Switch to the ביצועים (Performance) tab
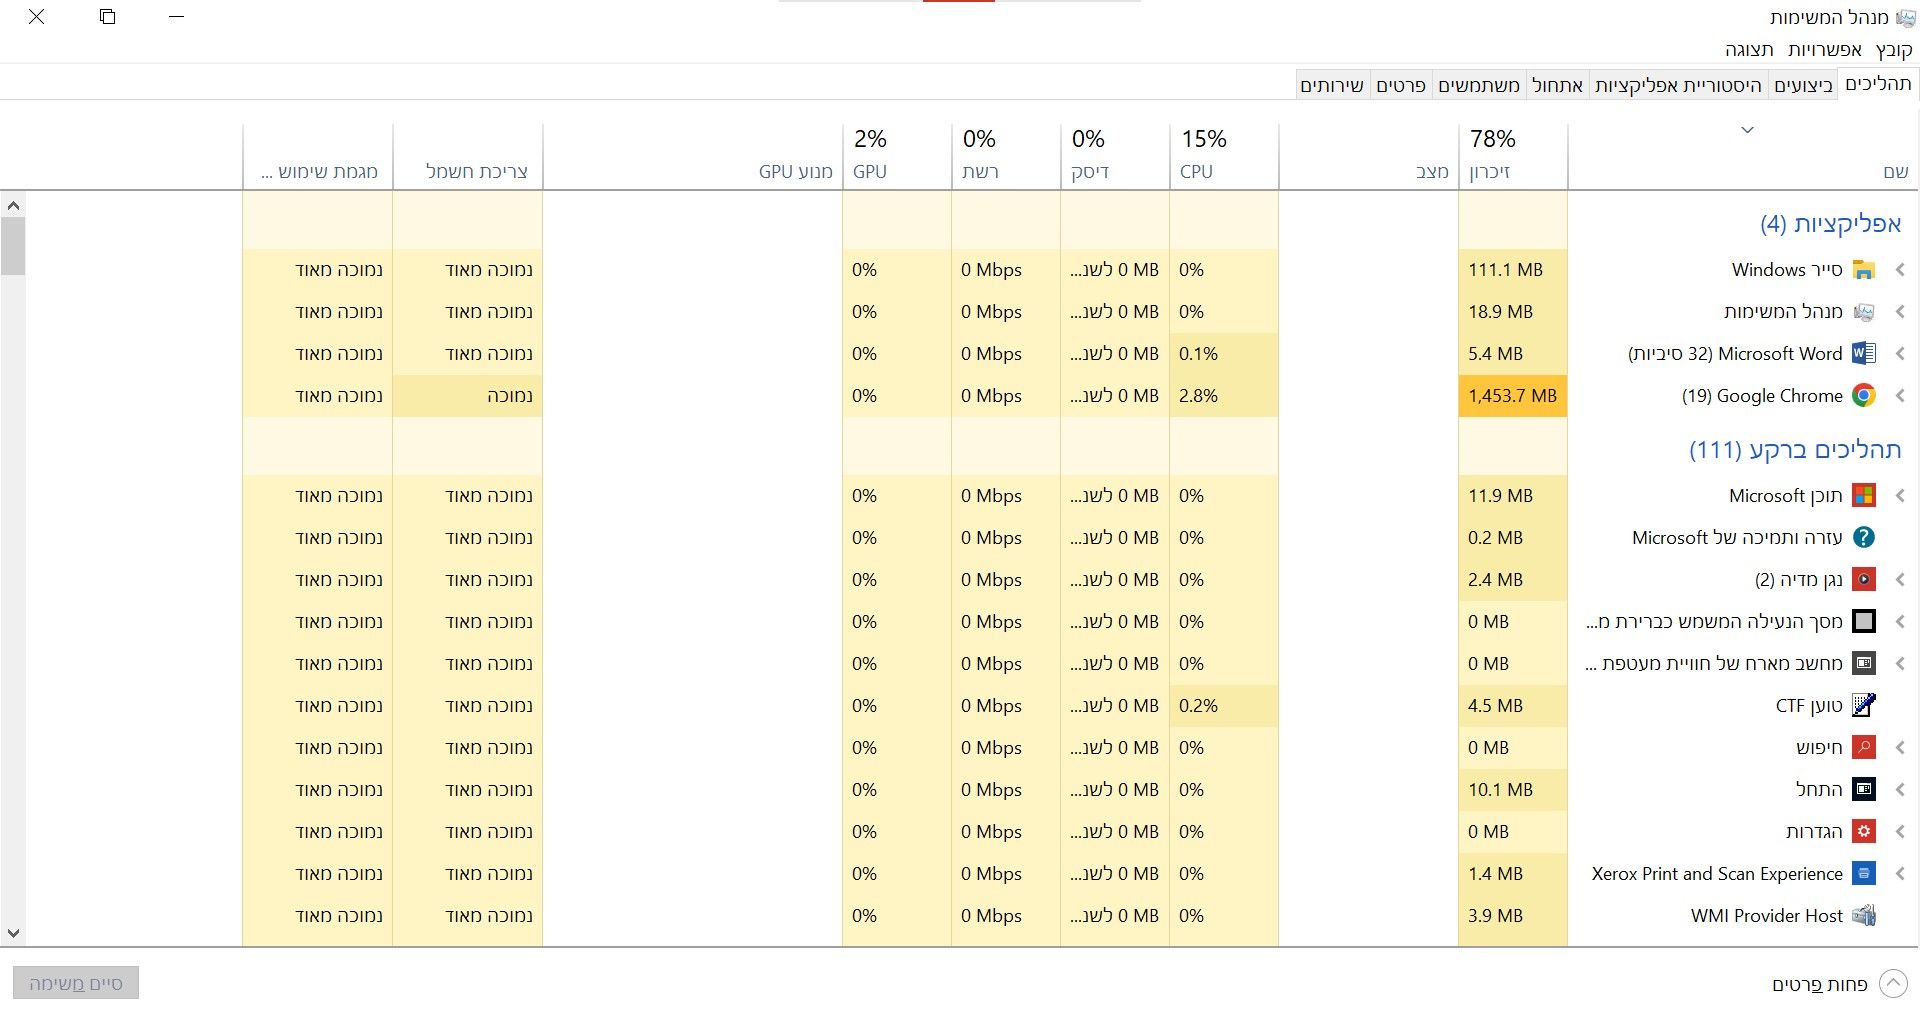 (1803, 86)
